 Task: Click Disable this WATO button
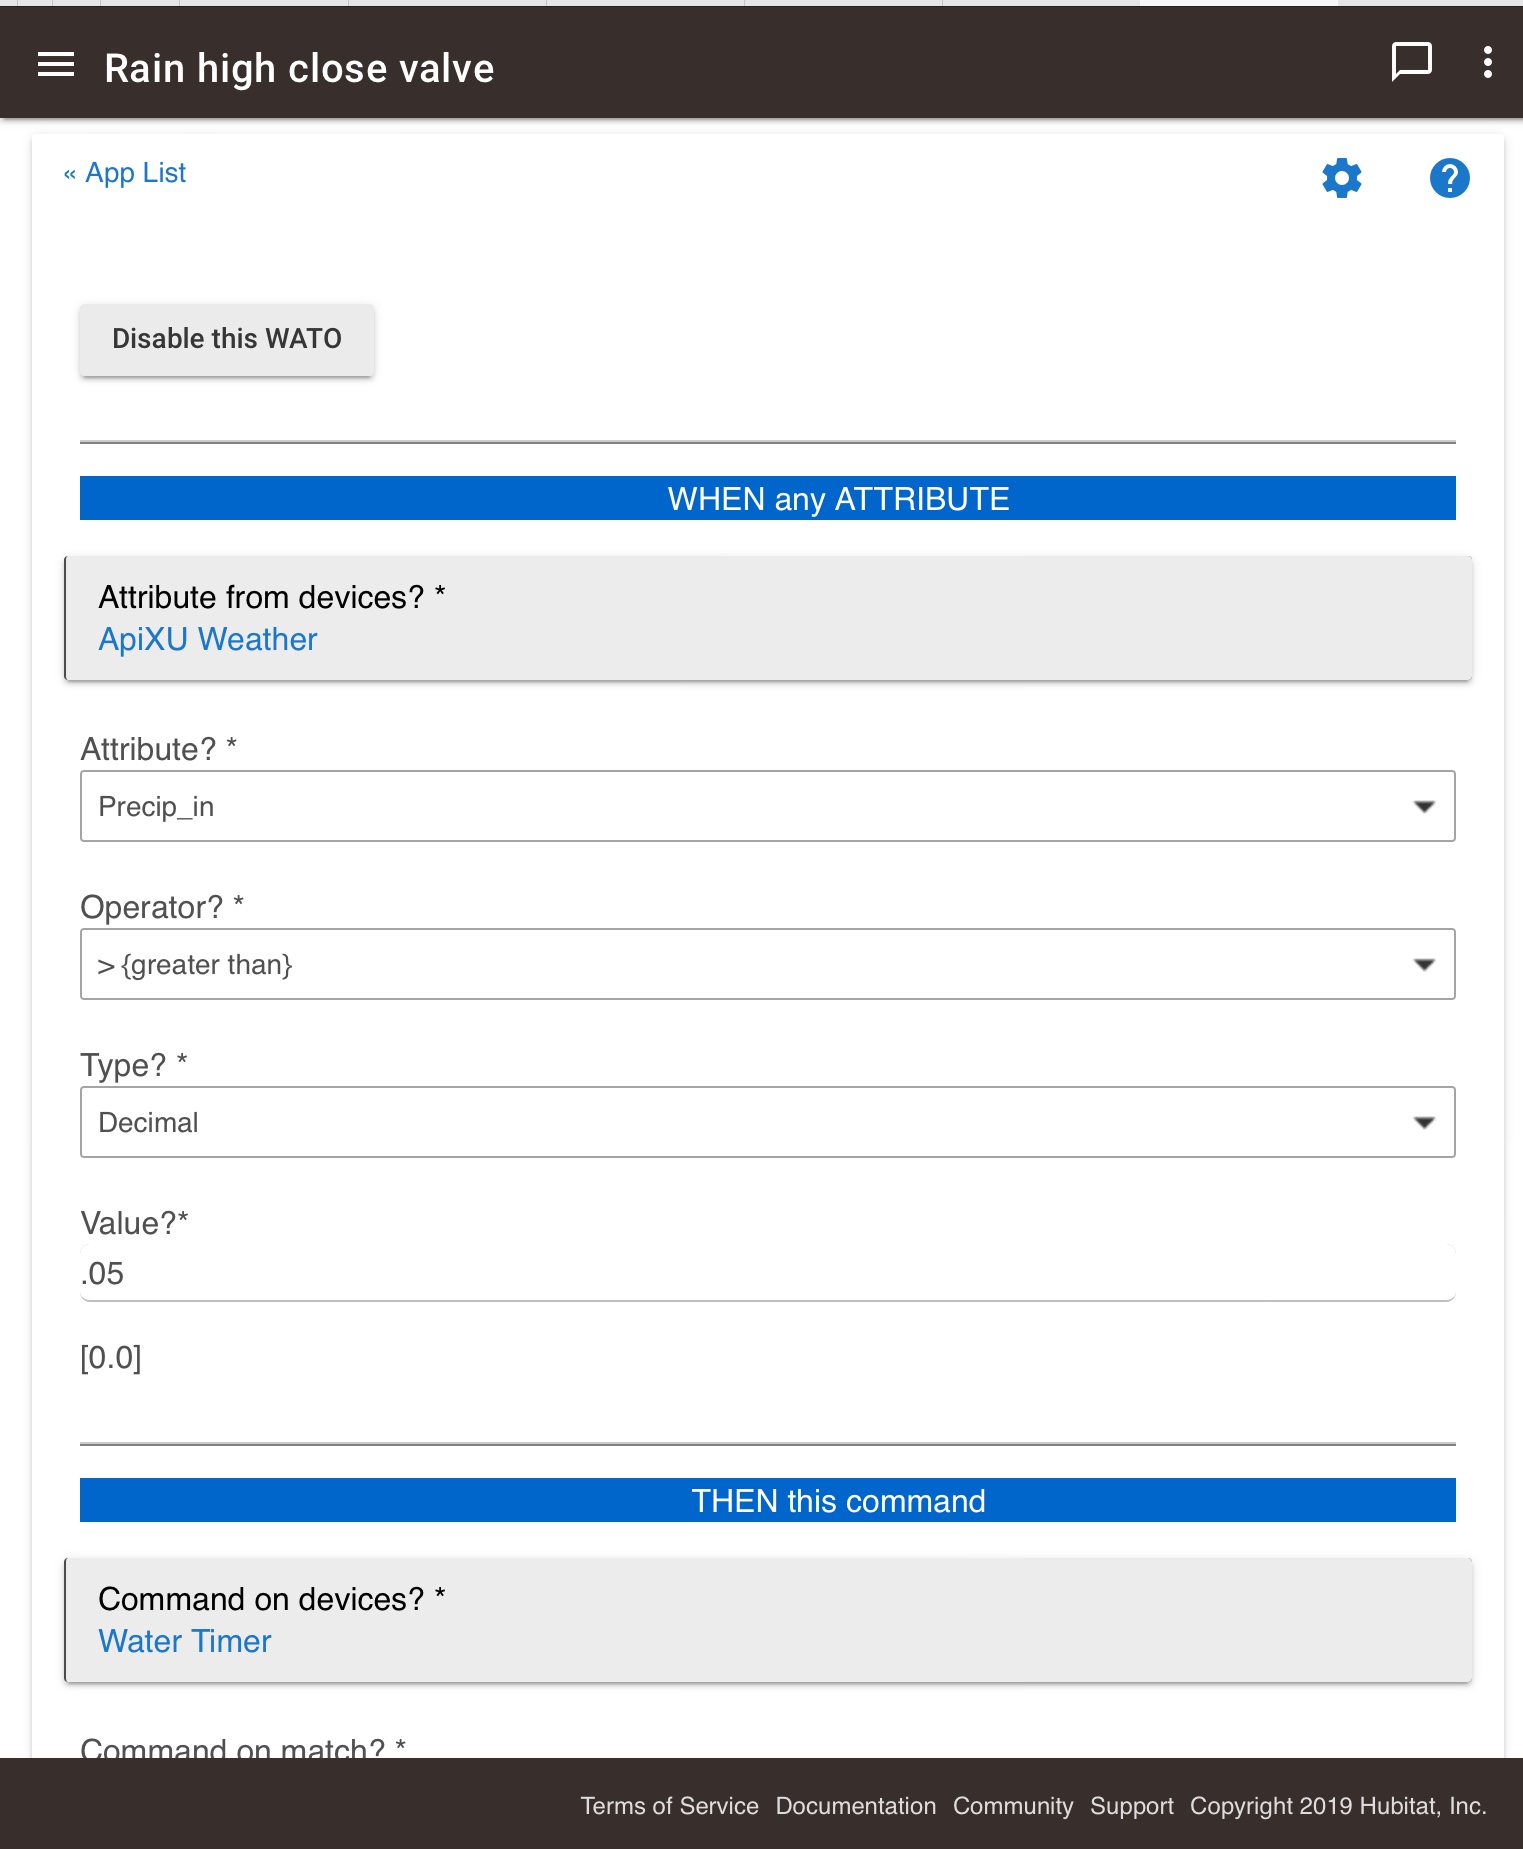coord(227,339)
